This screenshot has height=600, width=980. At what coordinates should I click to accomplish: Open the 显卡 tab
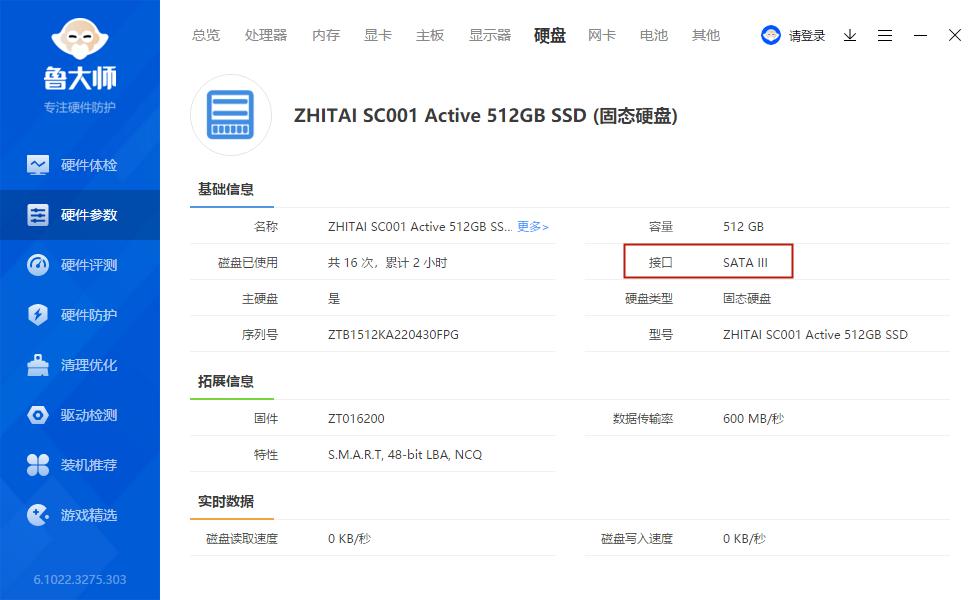click(x=377, y=35)
